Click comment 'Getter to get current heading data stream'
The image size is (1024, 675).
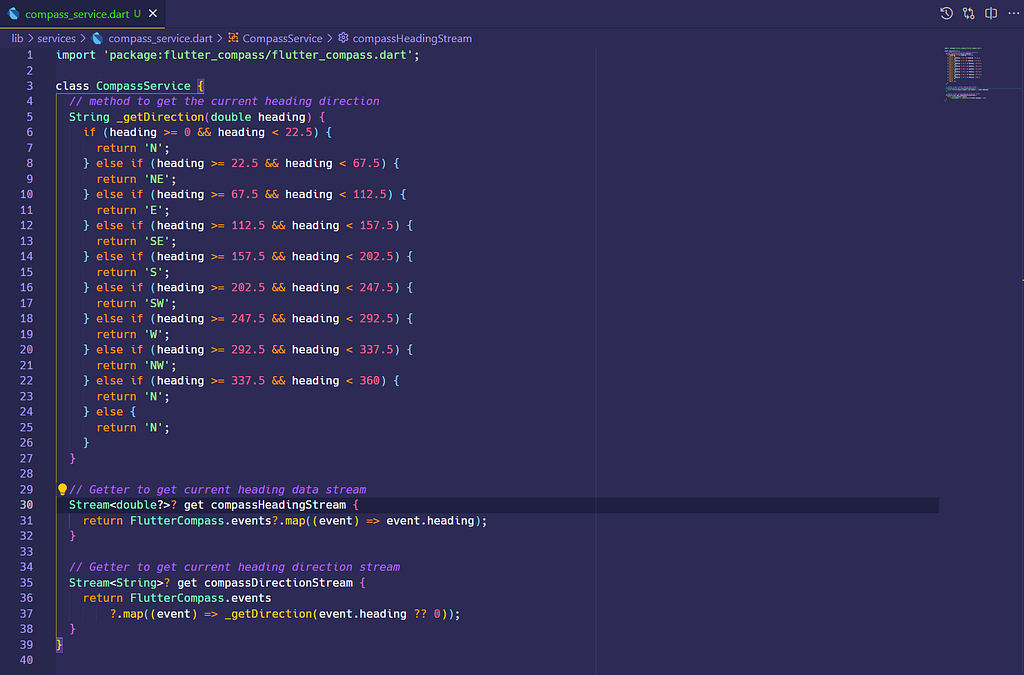click(217, 490)
